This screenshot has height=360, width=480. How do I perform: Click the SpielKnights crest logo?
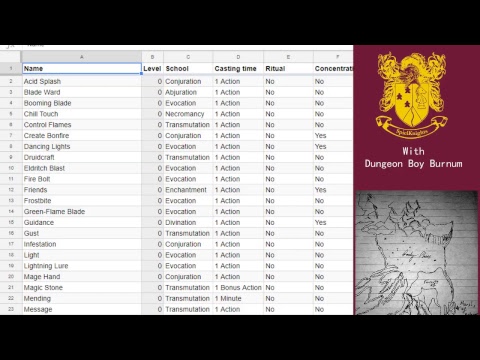[x=412, y=95]
